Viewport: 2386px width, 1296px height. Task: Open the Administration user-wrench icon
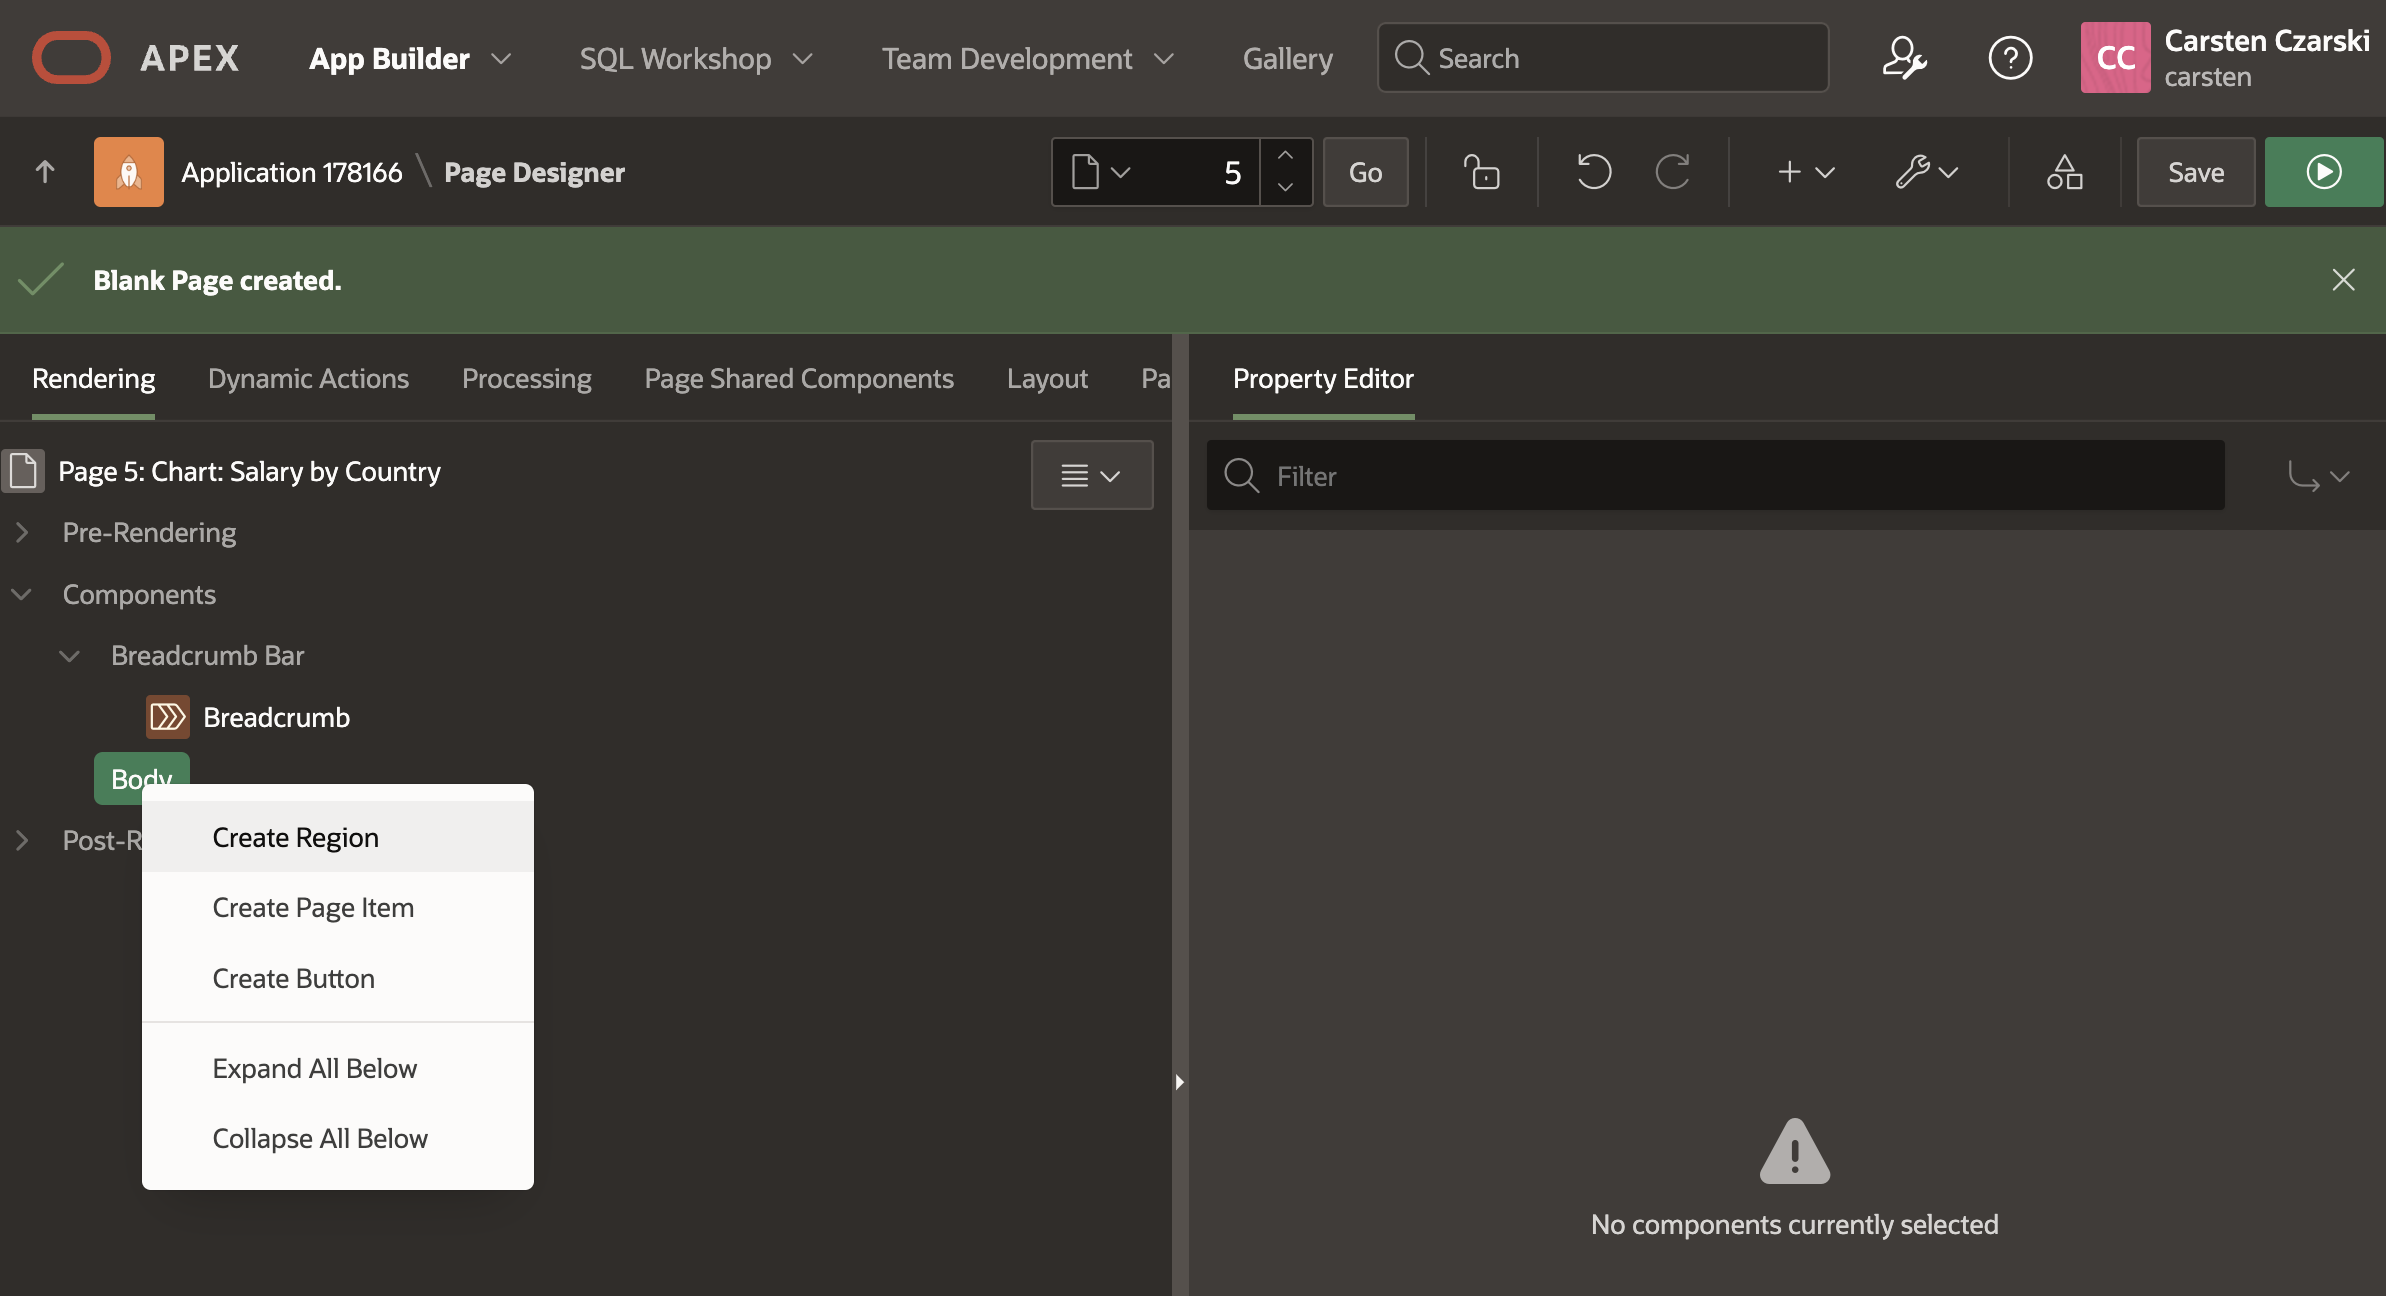(1904, 58)
